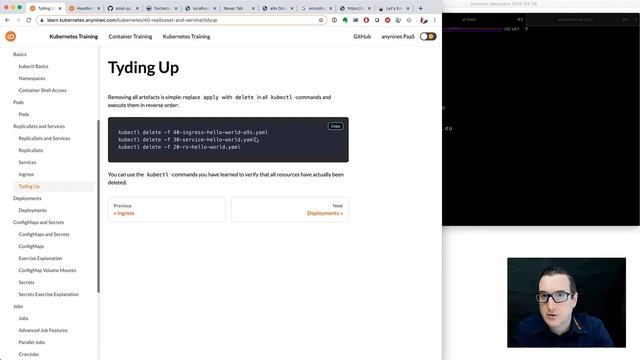Open Ingress in the sidebar

pos(26,174)
